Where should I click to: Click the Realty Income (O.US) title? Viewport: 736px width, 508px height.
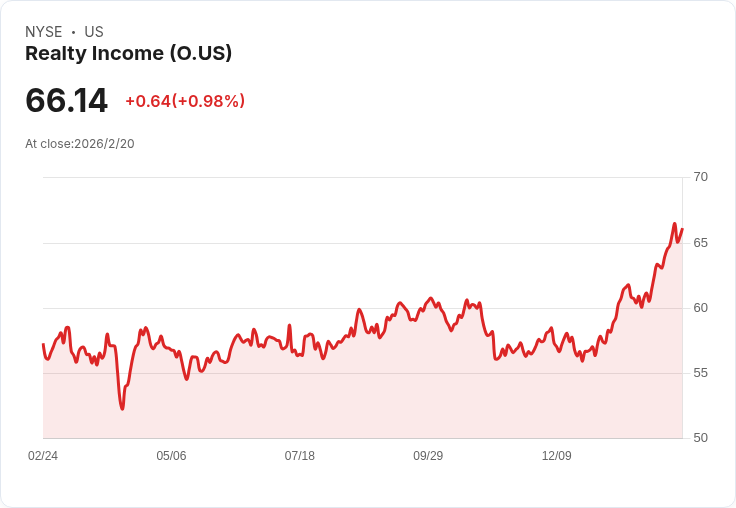(128, 53)
